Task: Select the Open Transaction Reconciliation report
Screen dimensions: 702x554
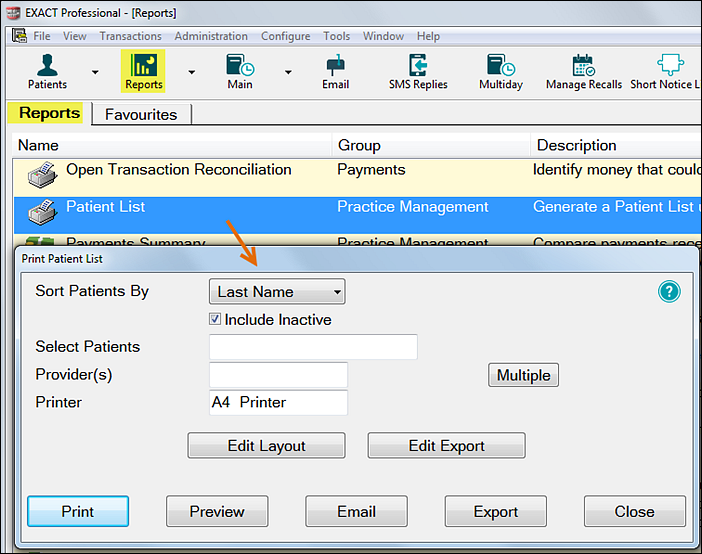Action: pyautogui.click(x=179, y=169)
